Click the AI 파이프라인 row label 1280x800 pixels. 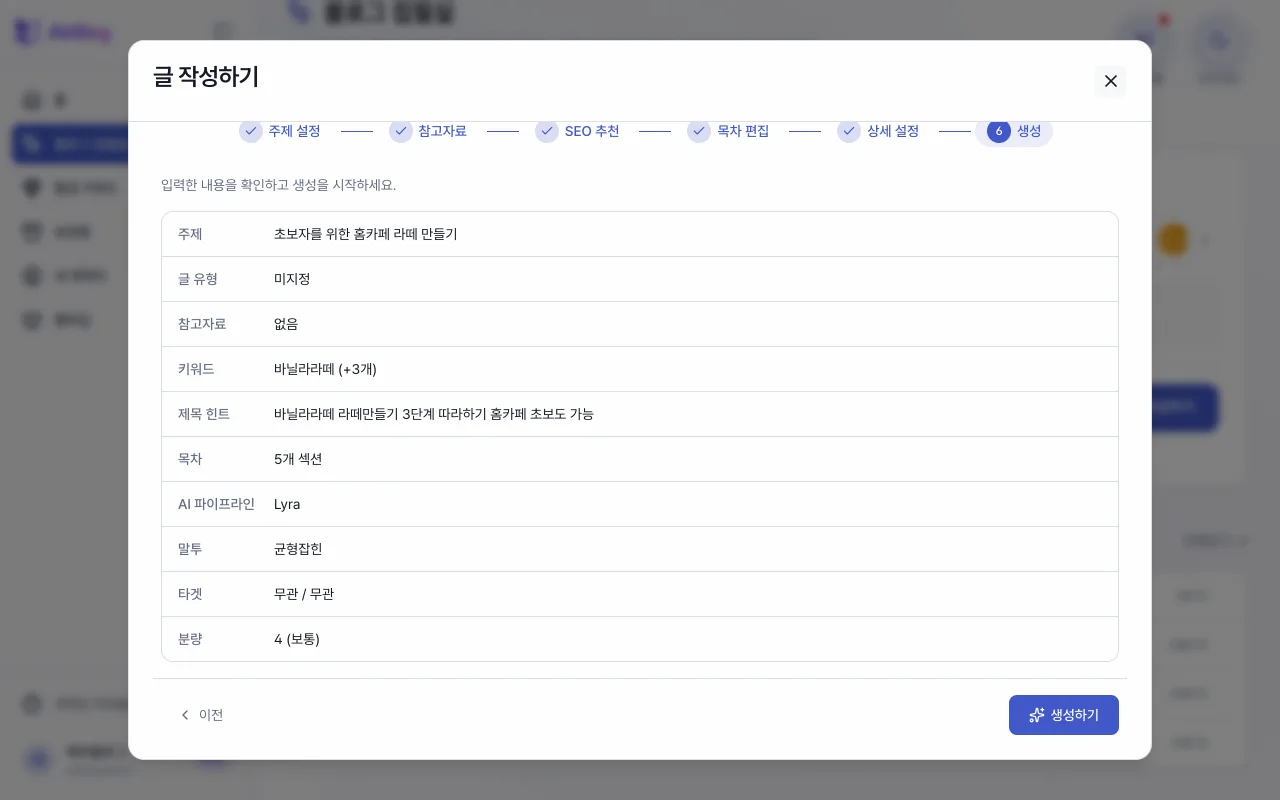(x=216, y=504)
